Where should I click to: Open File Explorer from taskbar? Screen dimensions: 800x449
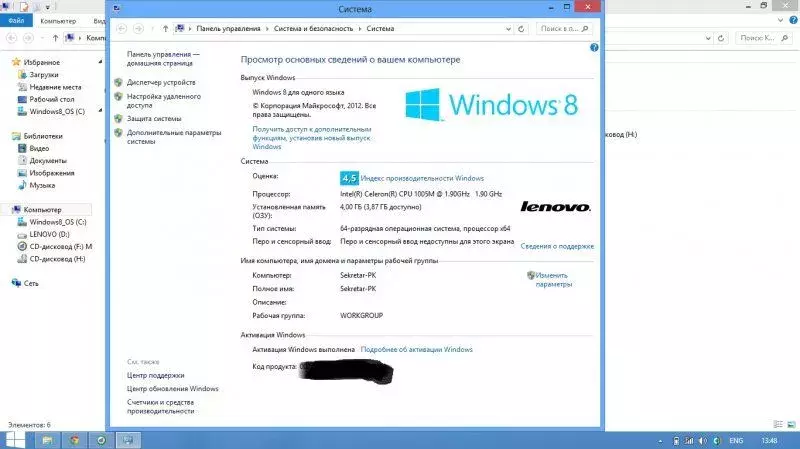click(x=47, y=440)
